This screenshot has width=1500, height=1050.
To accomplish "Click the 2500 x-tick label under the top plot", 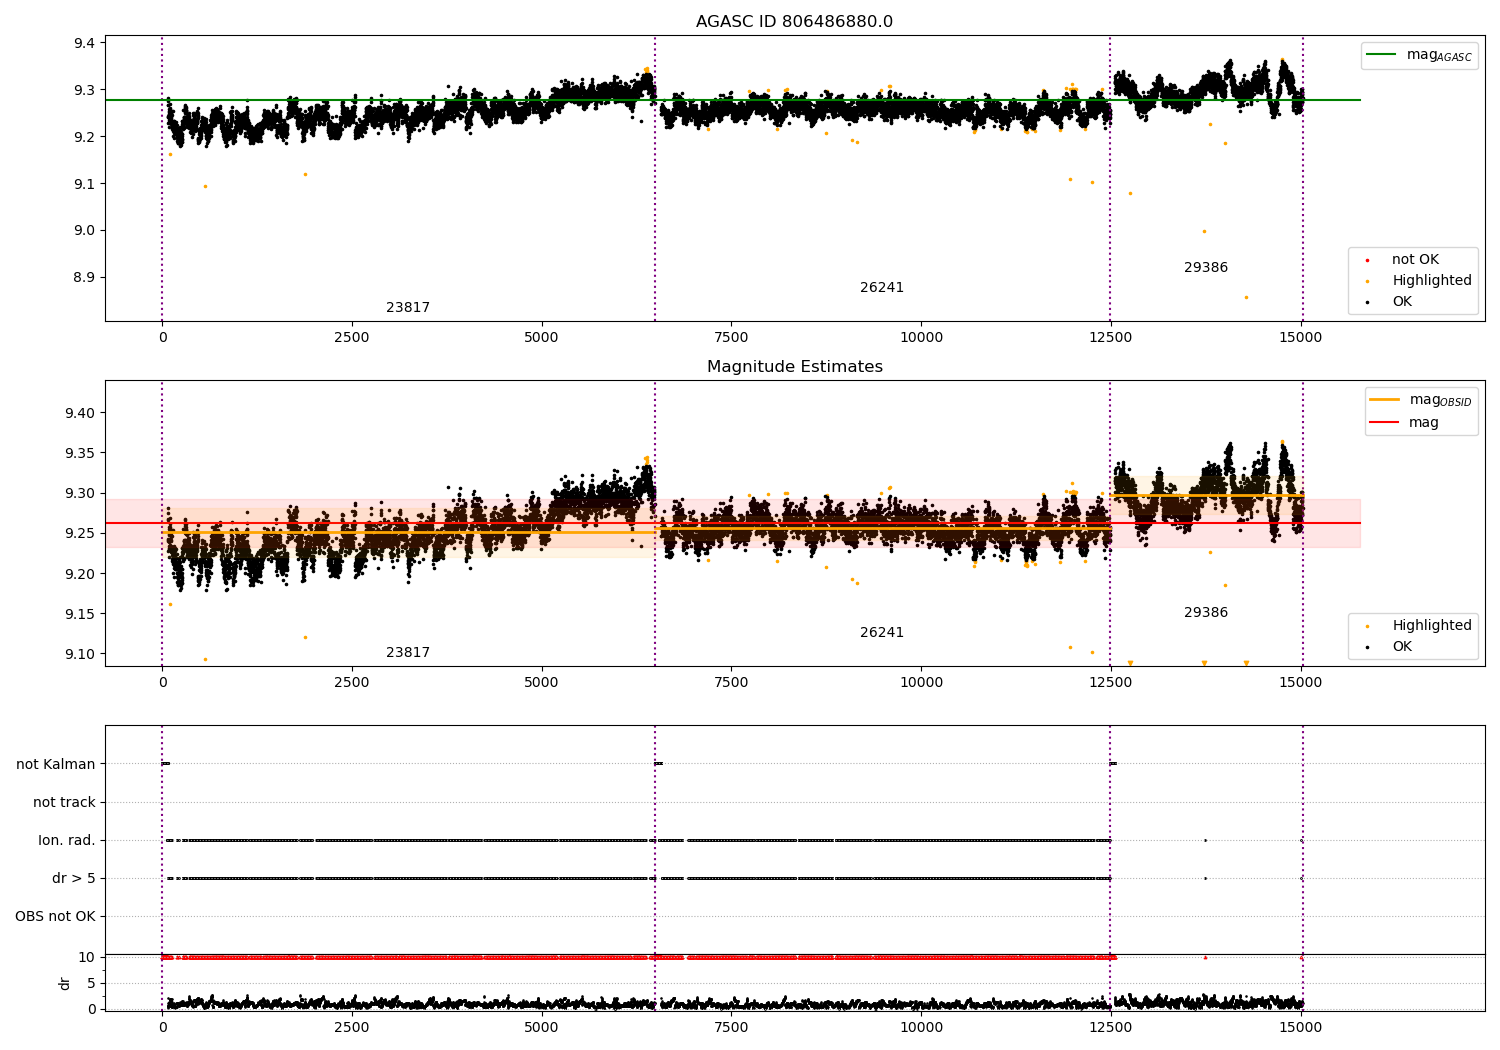I will (x=352, y=338).
